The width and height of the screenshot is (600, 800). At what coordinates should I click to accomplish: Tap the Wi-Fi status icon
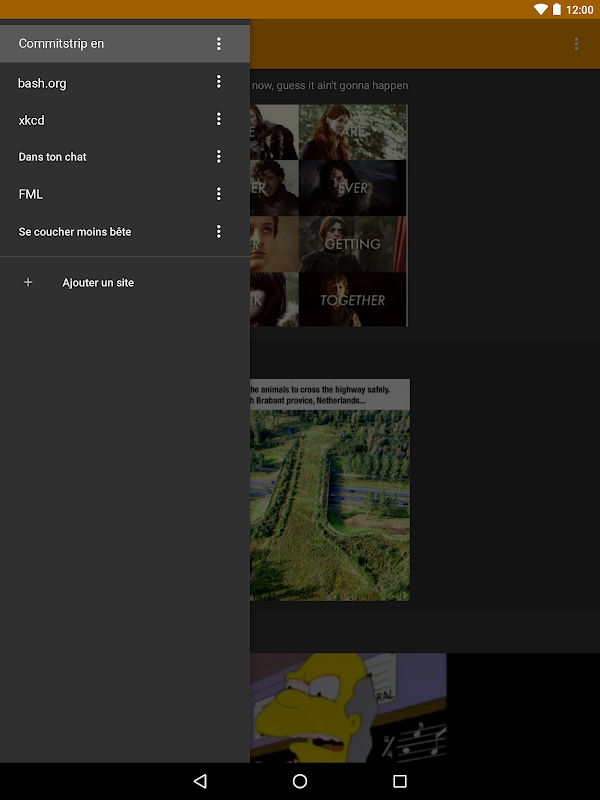pos(540,9)
